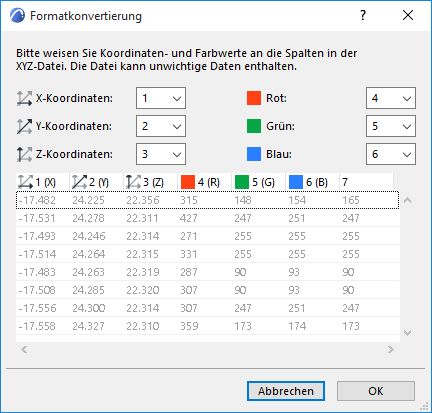The image size is (432, 413).
Task: Select the row with X value -17.558
Action: coord(207,326)
